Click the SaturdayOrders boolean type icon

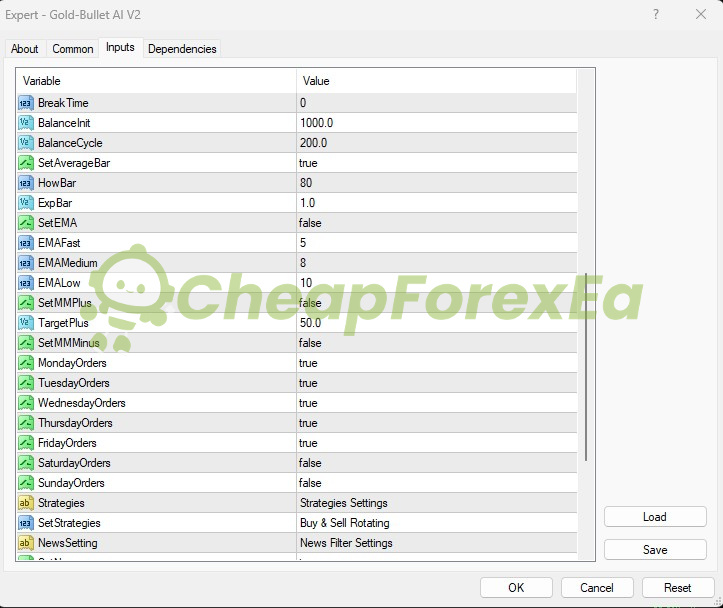[26, 463]
